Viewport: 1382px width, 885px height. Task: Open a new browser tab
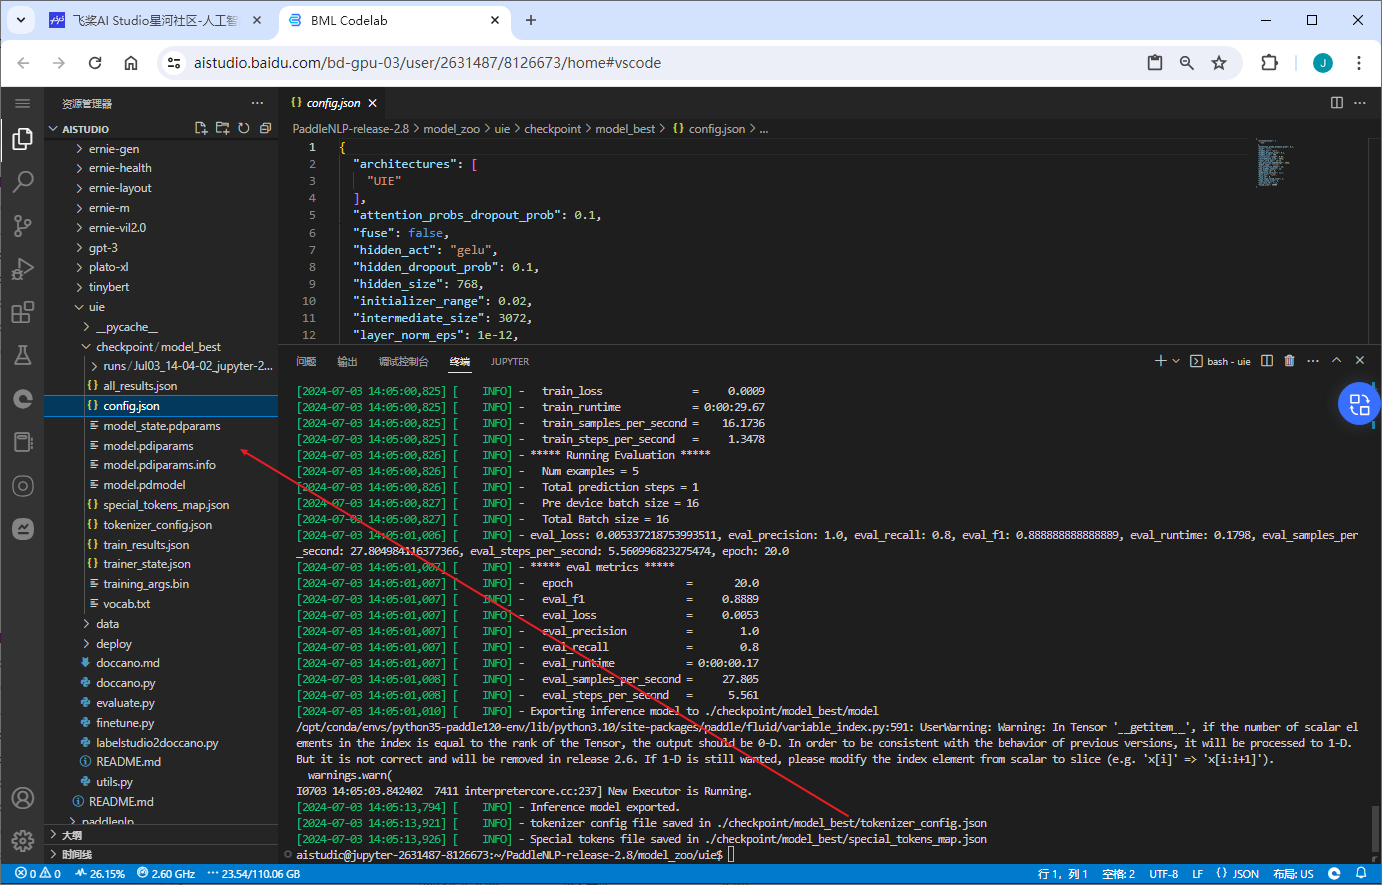(530, 20)
